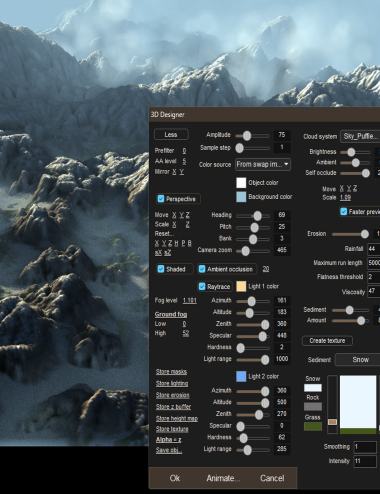This screenshot has width=380, height=494.
Task: Click the Store height map link
Action: 177,418
